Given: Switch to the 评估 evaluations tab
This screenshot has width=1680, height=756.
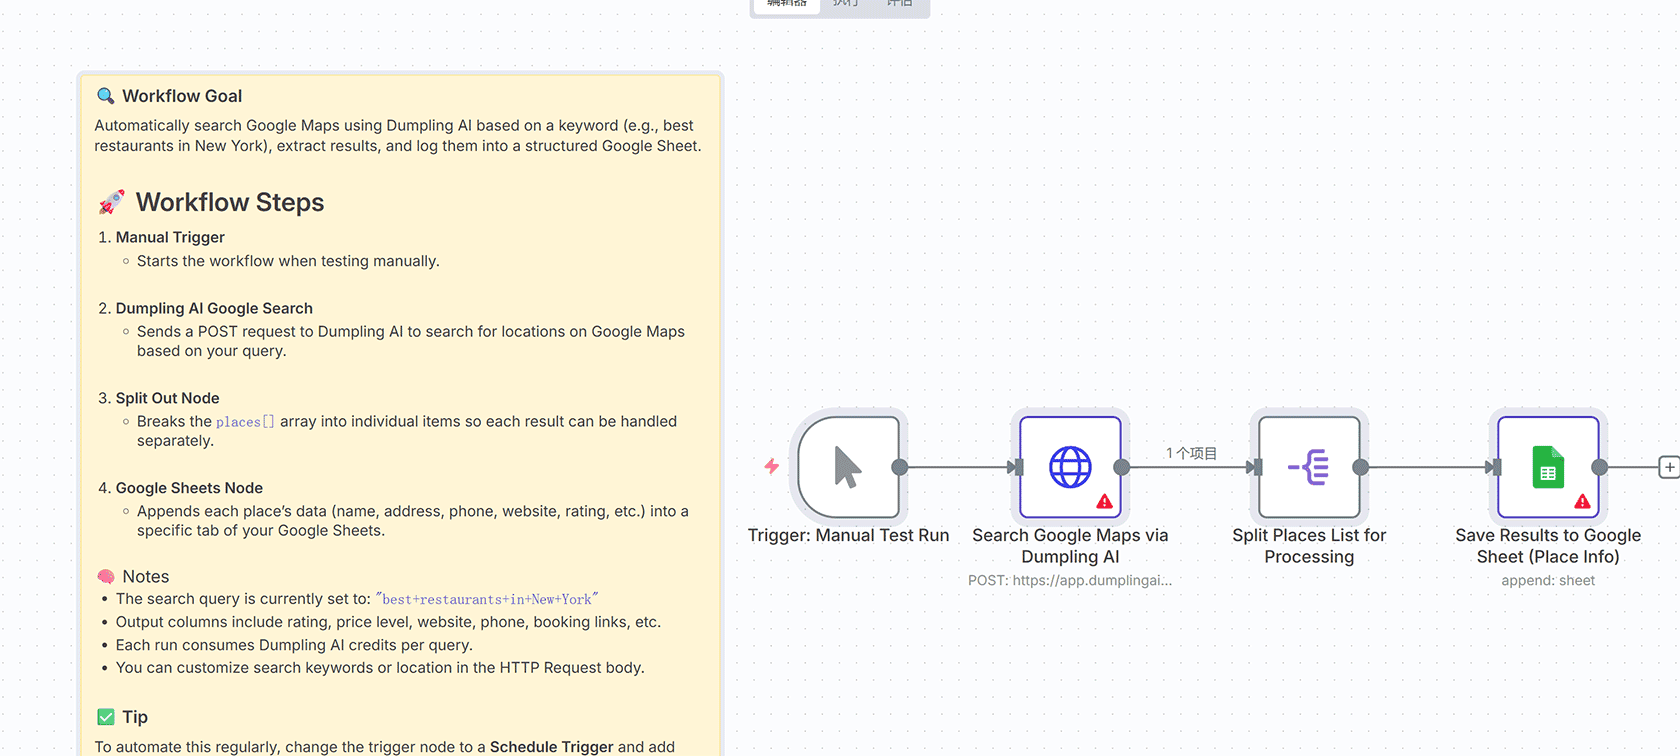Looking at the screenshot, I should point(899,4).
